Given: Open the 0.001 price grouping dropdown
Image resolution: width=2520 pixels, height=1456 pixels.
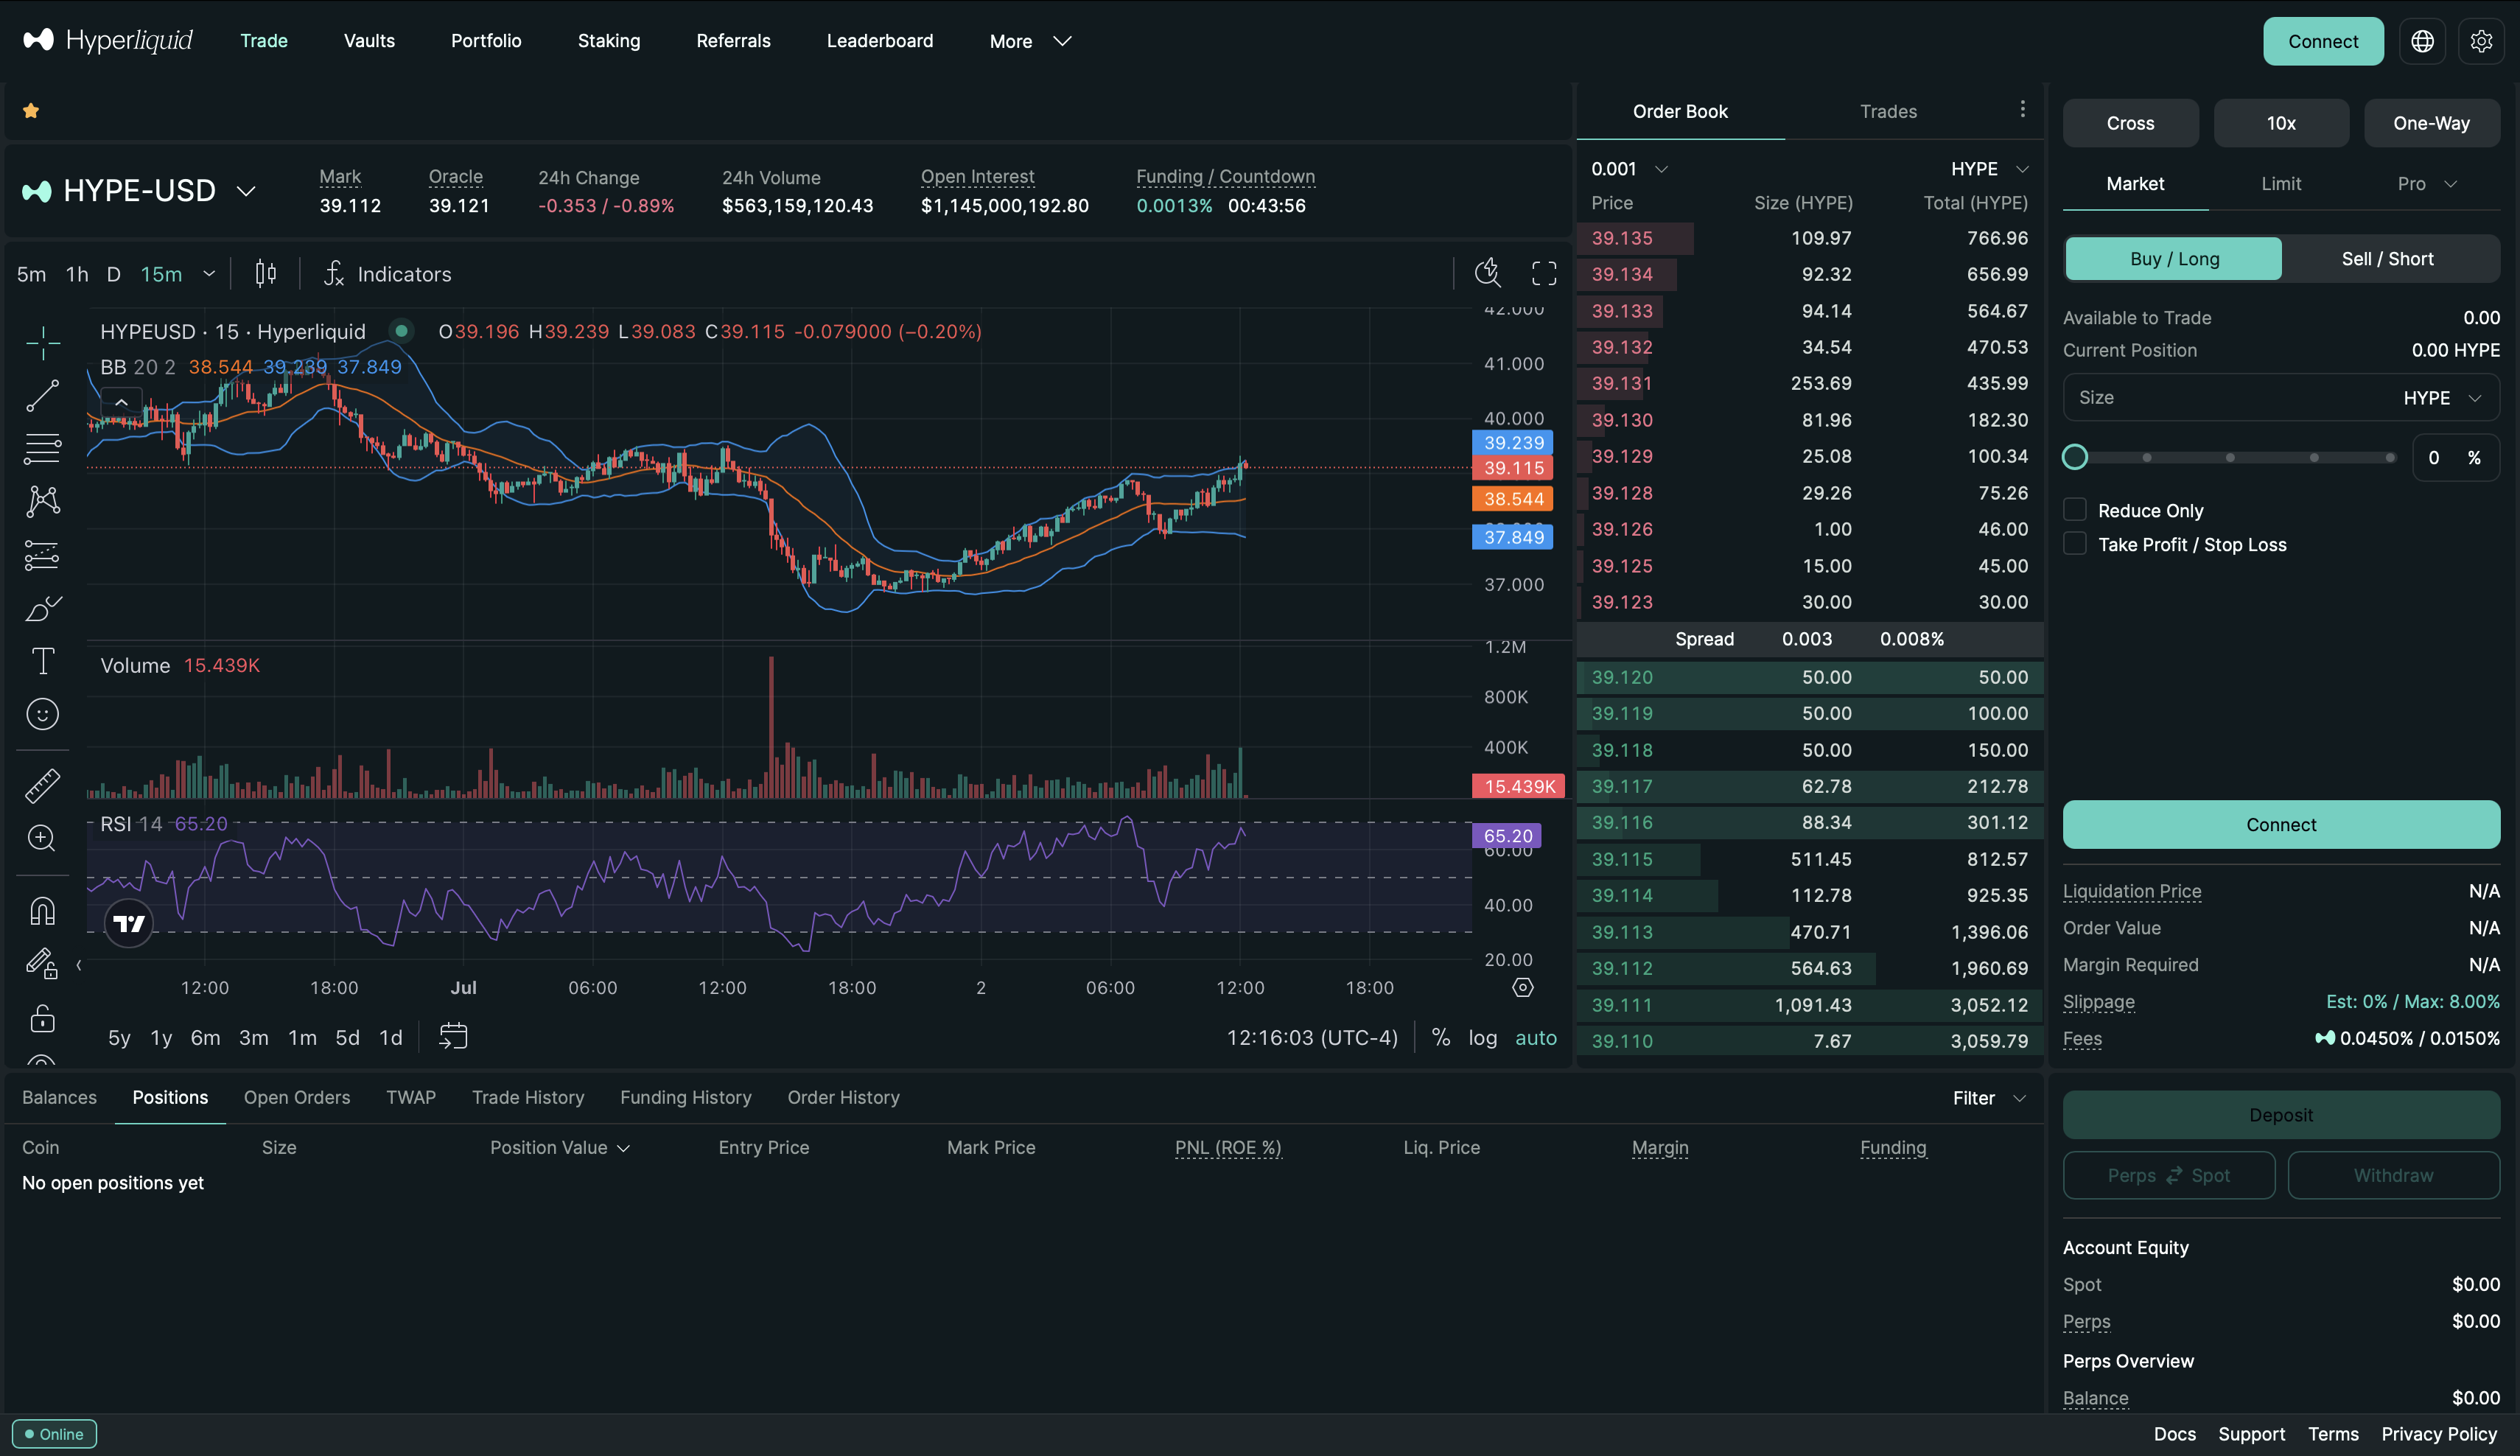Looking at the screenshot, I should 1629,169.
